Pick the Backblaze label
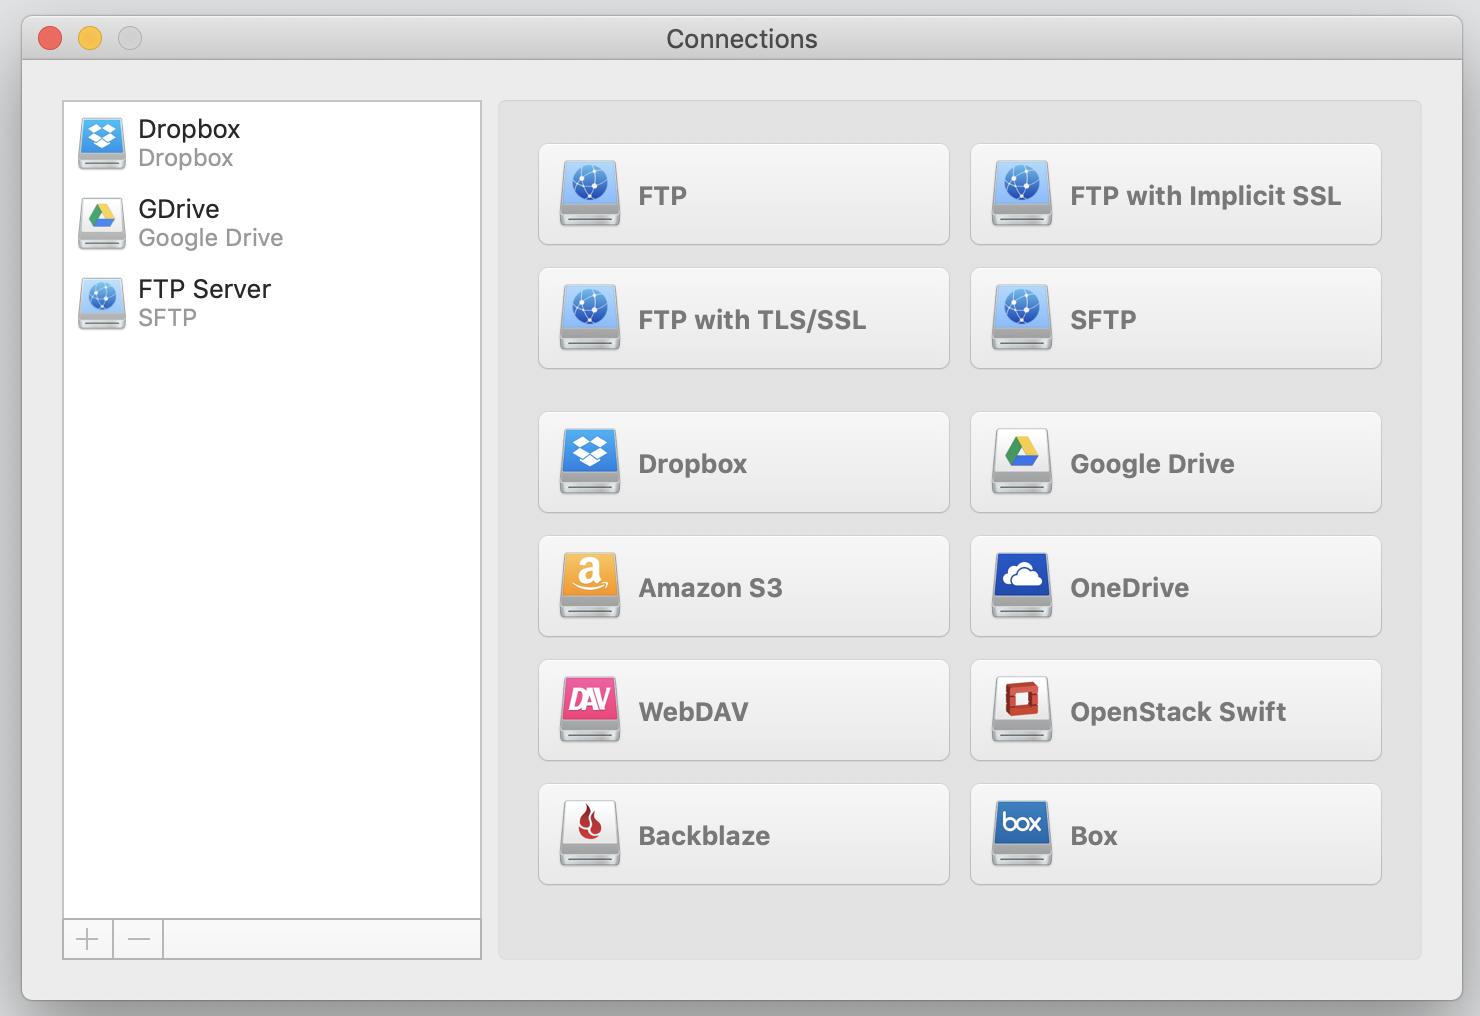Viewport: 1480px width, 1016px height. coord(704,835)
